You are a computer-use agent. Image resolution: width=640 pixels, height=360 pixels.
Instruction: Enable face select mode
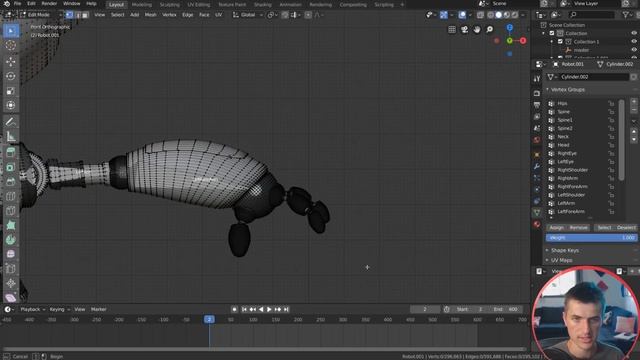85,15
